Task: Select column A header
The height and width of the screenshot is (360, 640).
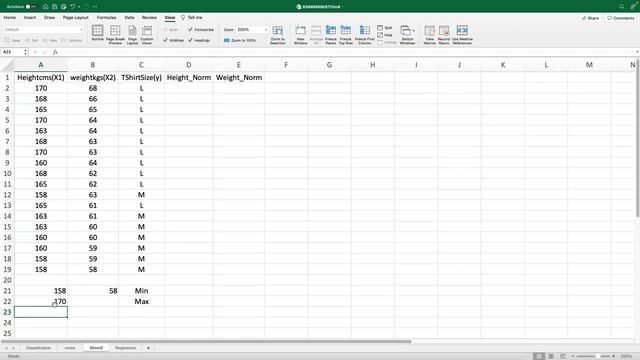Action: point(41,65)
